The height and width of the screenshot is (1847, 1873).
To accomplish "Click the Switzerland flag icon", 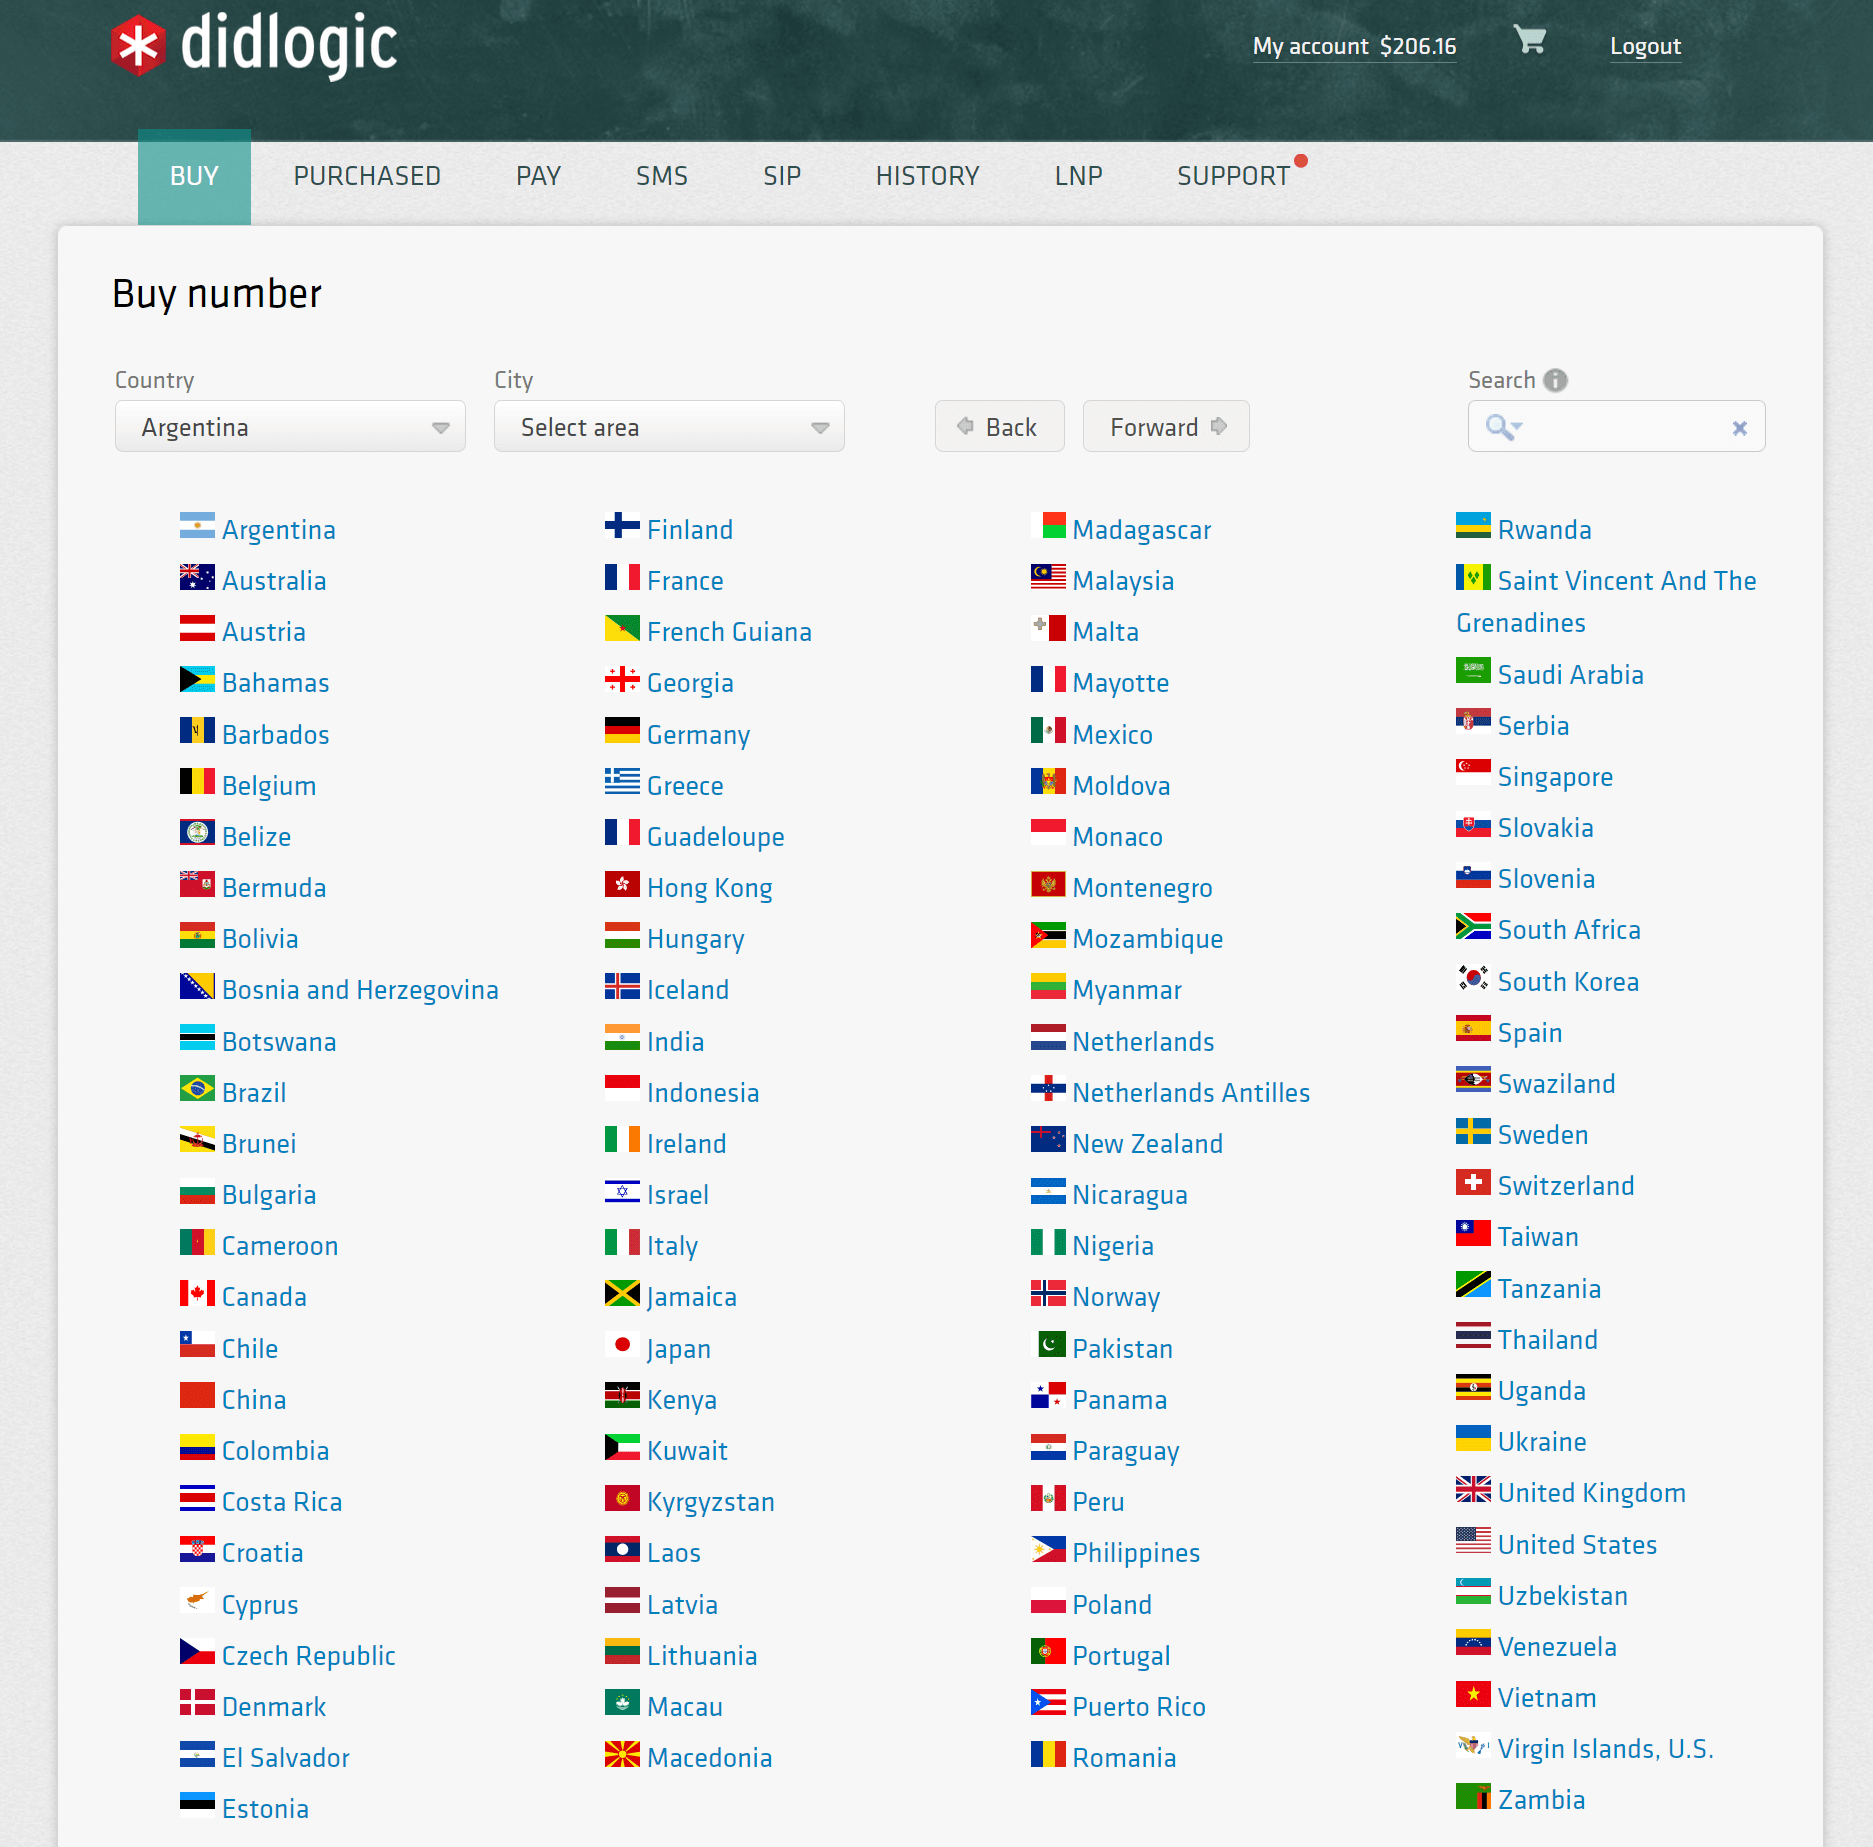I will (x=1472, y=1183).
